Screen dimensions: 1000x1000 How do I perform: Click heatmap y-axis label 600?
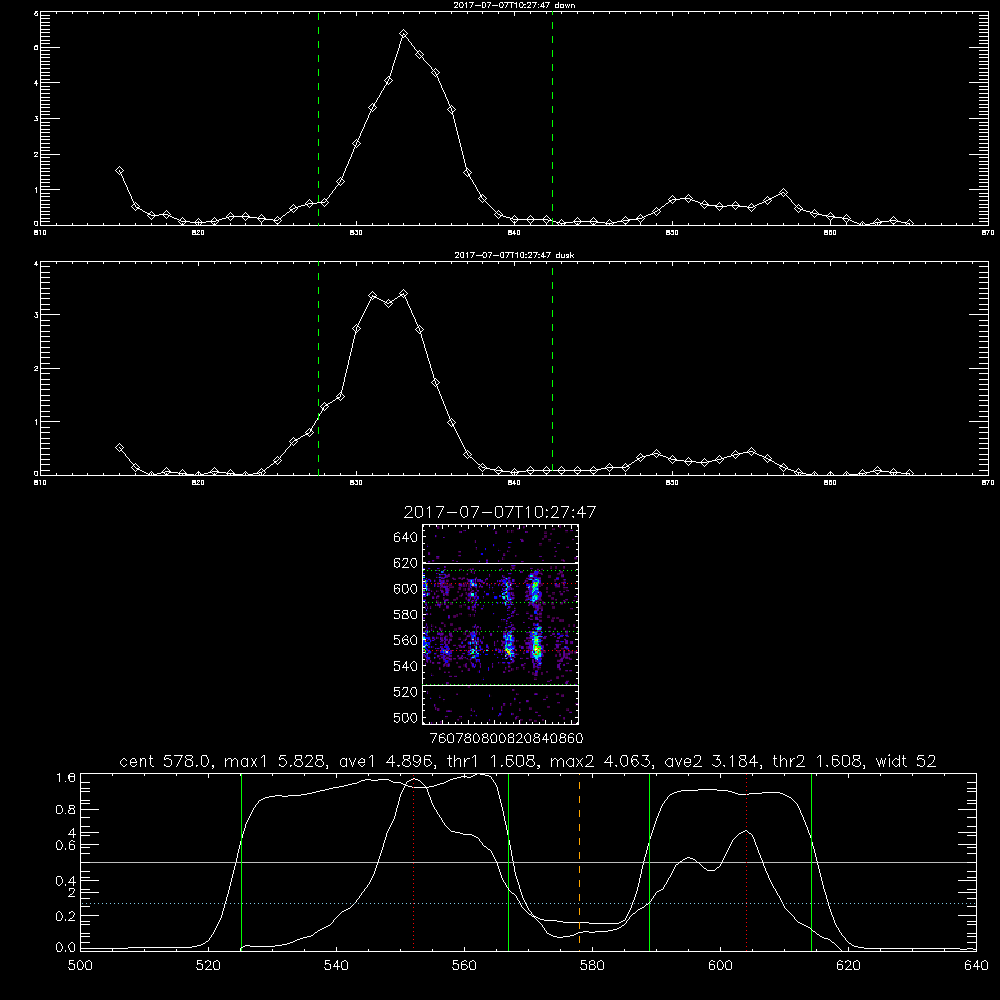click(x=406, y=589)
